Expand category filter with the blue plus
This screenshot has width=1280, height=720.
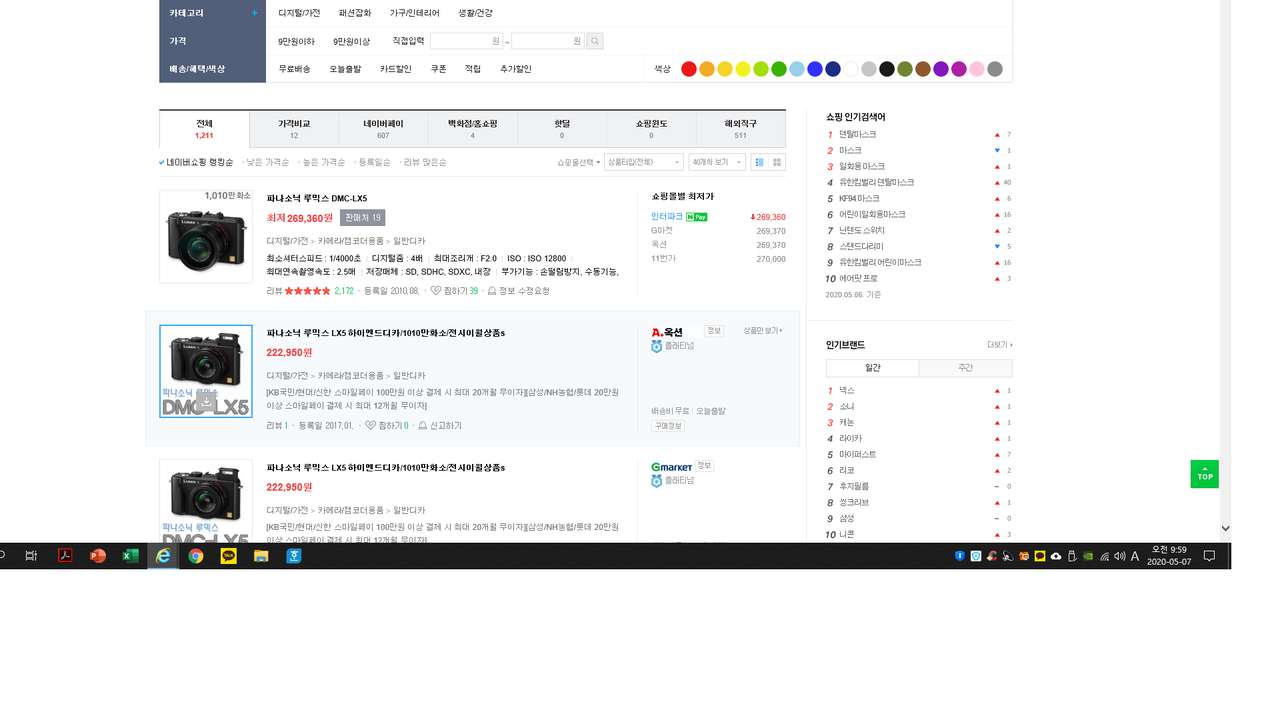(255, 13)
